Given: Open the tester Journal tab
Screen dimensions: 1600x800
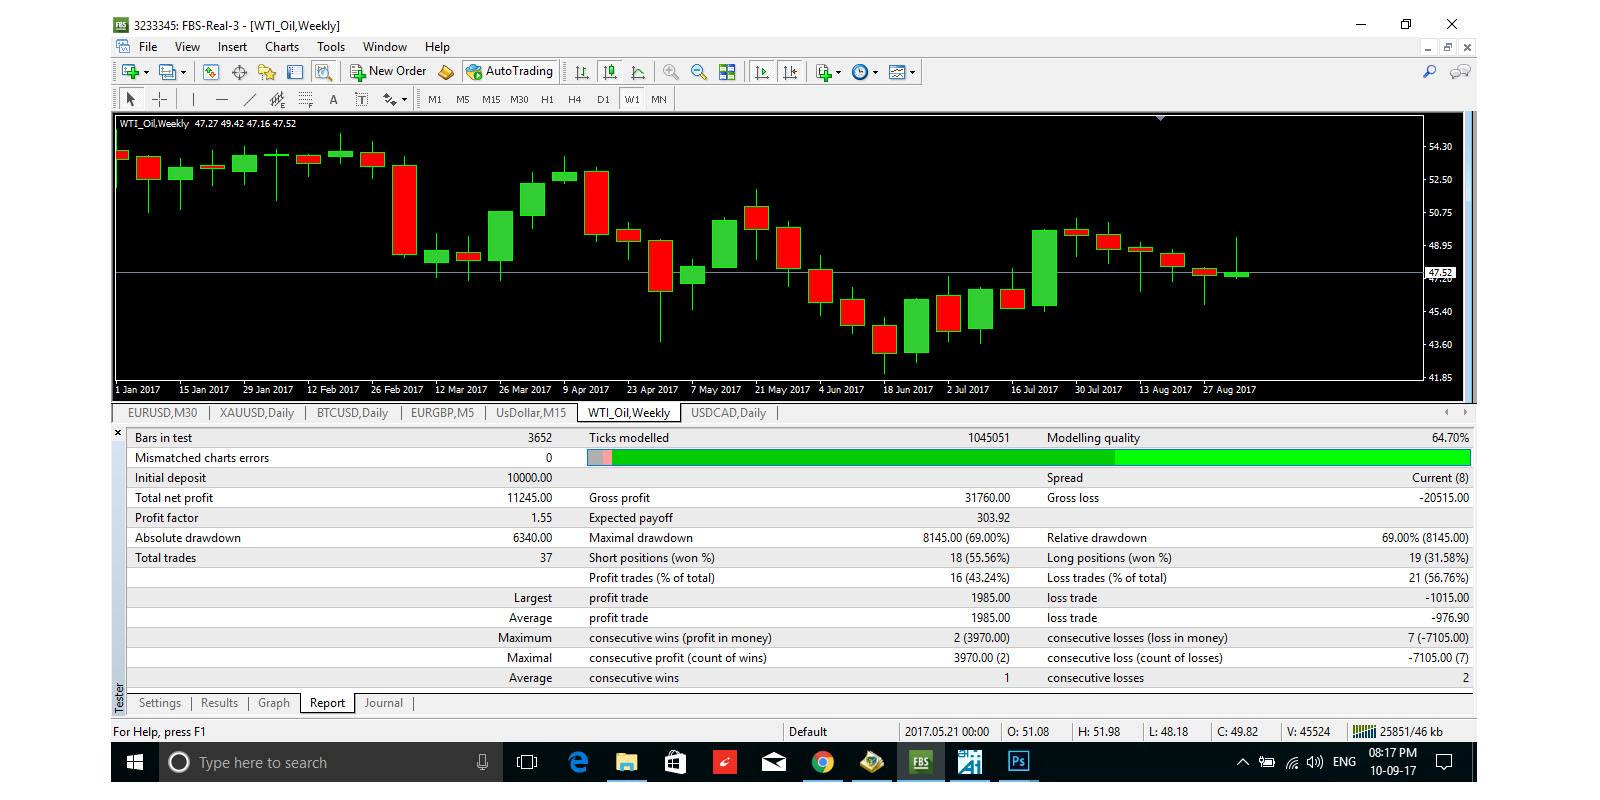Looking at the screenshot, I should click(x=384, y=703).
